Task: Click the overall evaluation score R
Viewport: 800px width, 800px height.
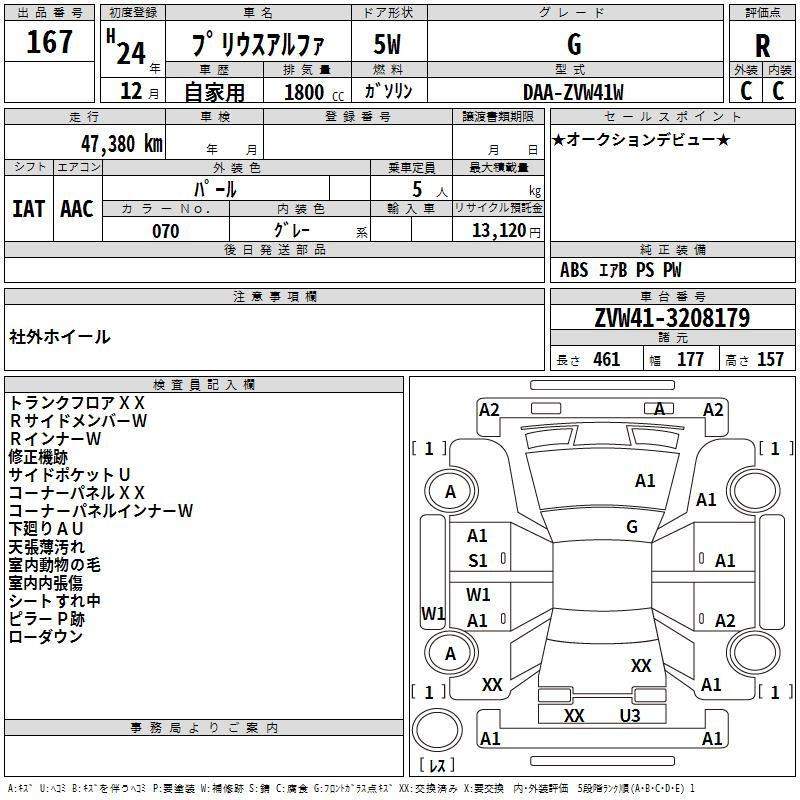Action: [x=762, y=46]
